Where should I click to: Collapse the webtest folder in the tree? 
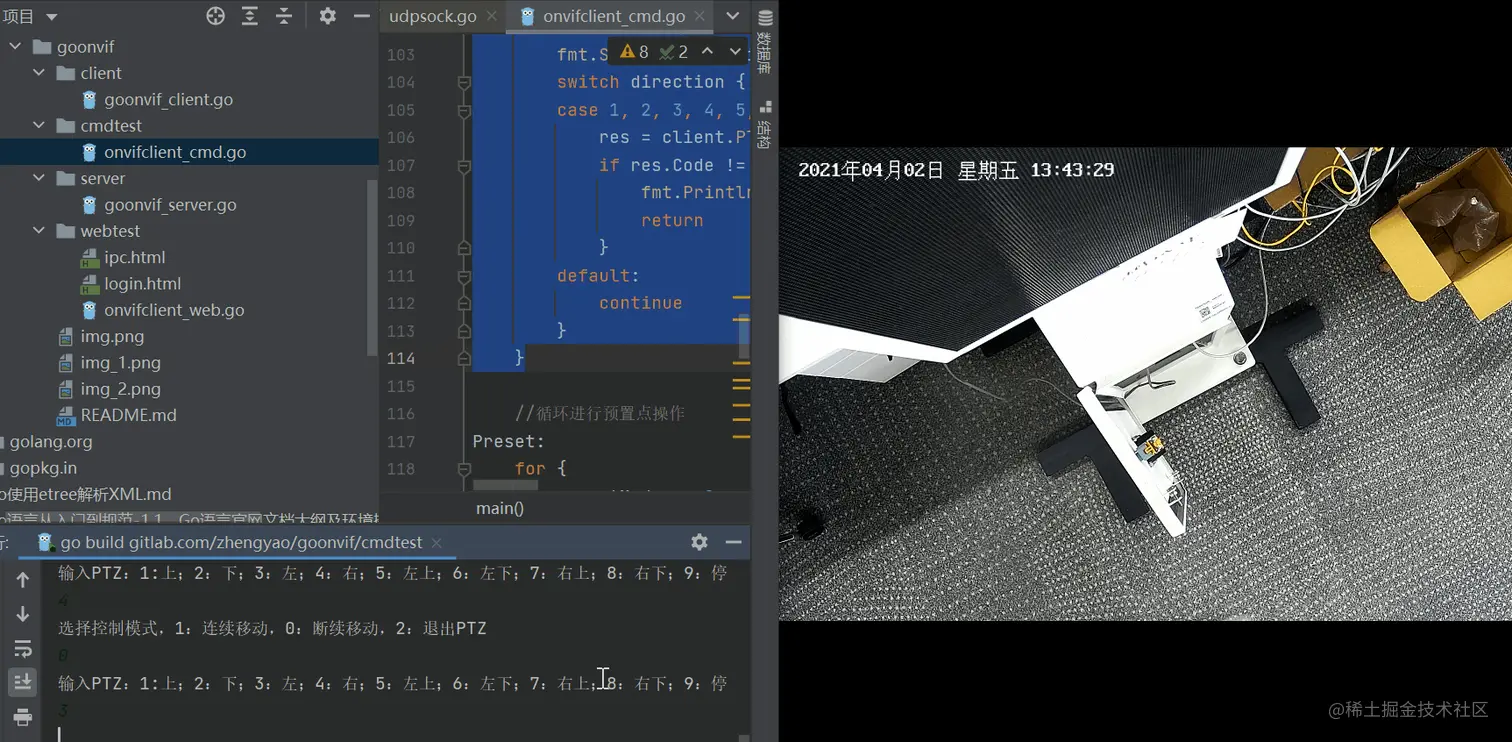[x=38, y=230]
